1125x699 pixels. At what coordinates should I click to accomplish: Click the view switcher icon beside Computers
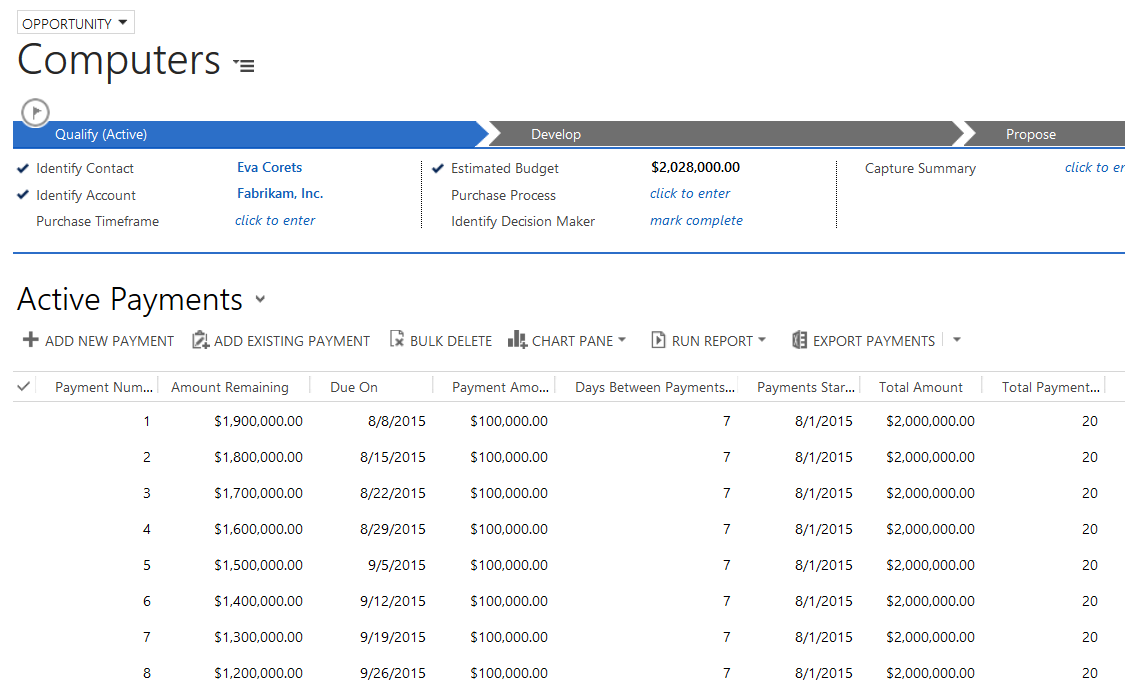pos(243,64)
